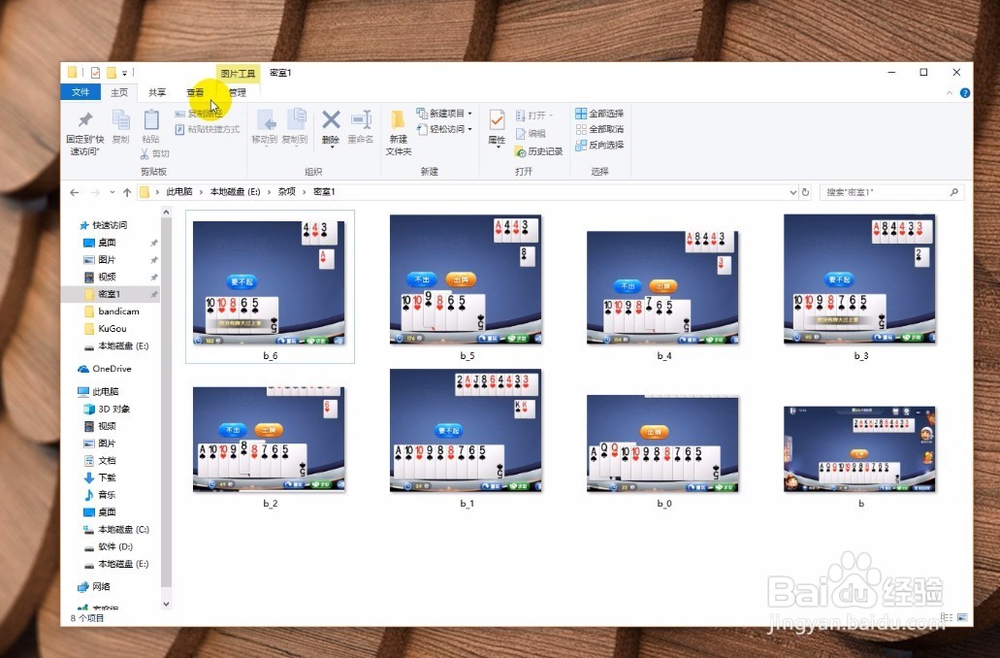This screenshot has width=1000, height=658.
Task: Select the b_0 image thumbnail
Action: point(663,444)
